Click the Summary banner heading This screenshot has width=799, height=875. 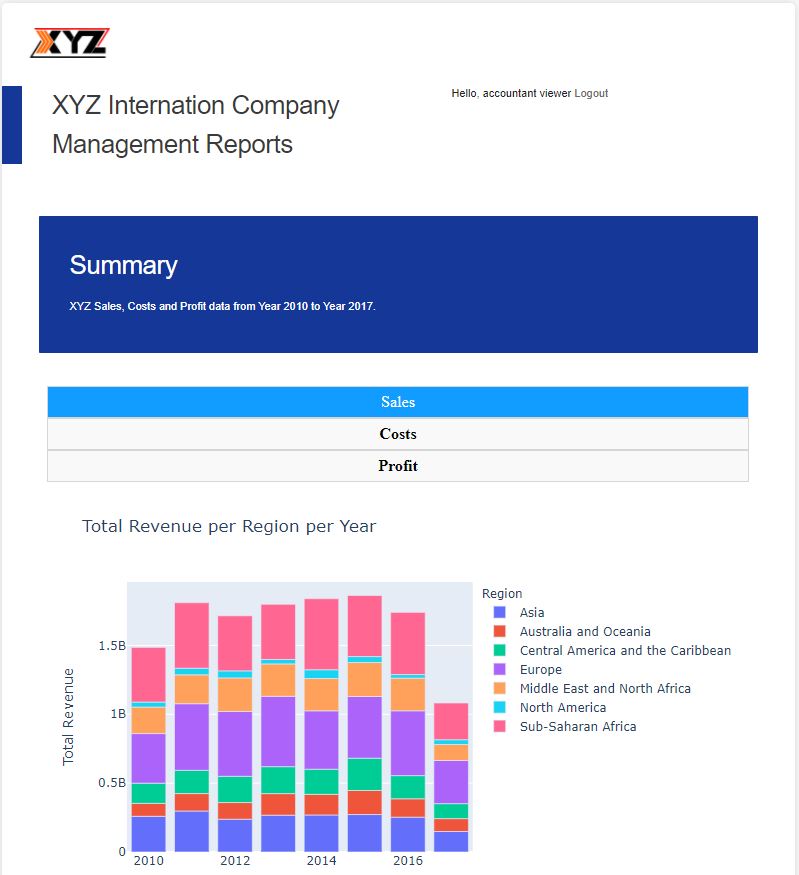123,265
